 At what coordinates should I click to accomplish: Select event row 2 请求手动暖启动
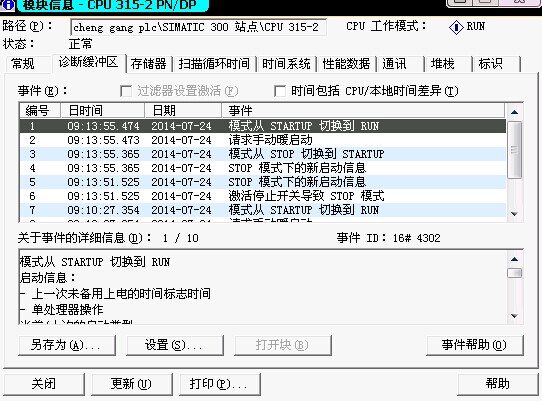click(x=263, y=140)
